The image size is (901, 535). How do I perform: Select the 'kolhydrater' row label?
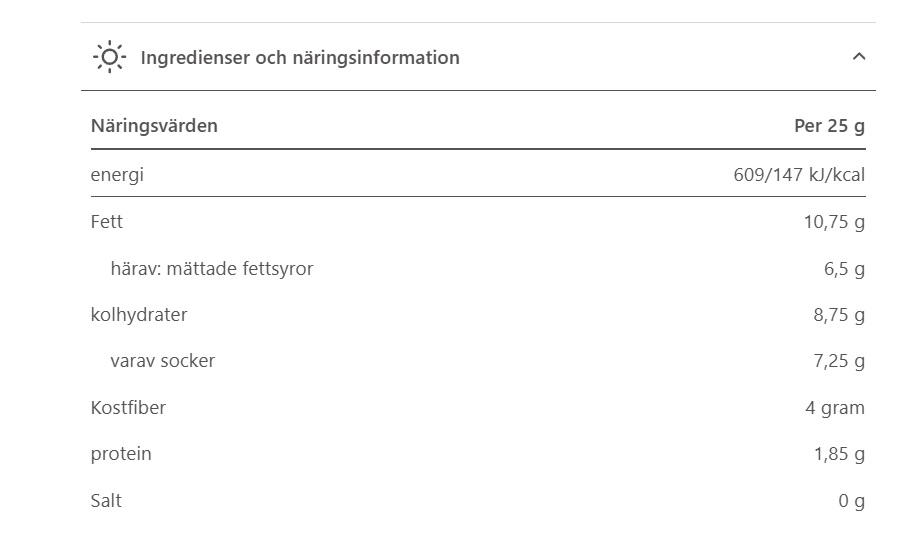[139, 315]
